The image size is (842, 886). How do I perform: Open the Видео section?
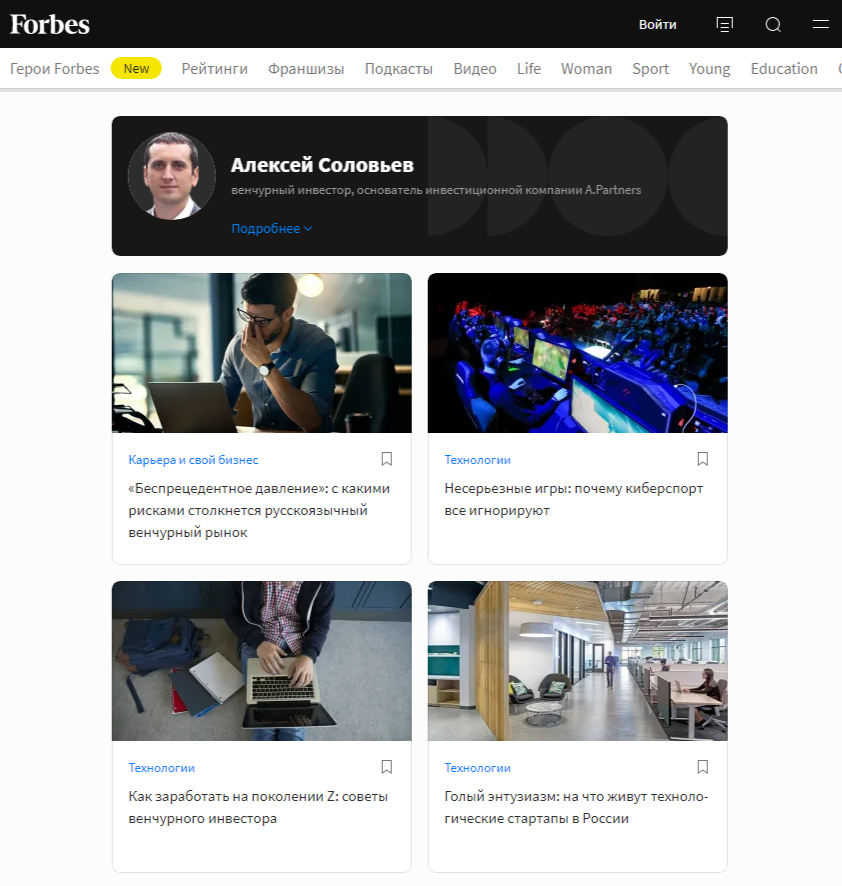475,68
